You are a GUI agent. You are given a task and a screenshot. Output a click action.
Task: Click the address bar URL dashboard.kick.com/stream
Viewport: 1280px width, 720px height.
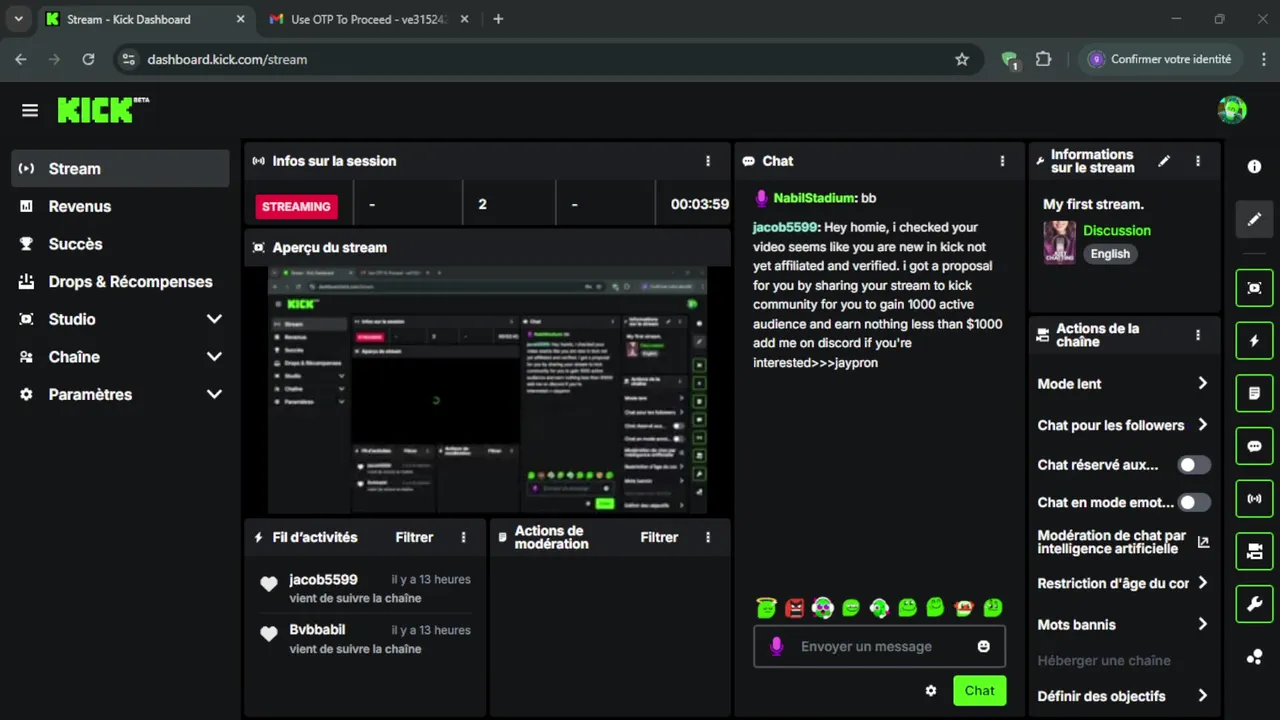[x=227, y=59]
